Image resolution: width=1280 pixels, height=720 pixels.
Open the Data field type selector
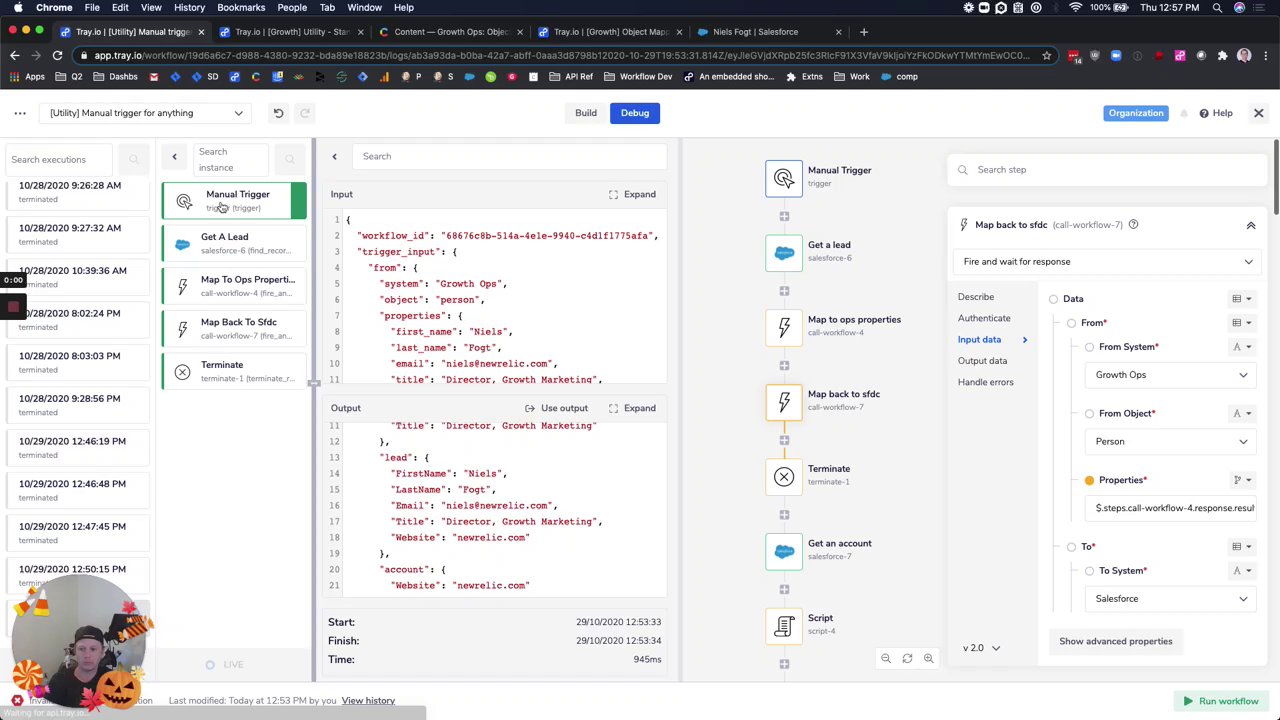(1242, 299)
